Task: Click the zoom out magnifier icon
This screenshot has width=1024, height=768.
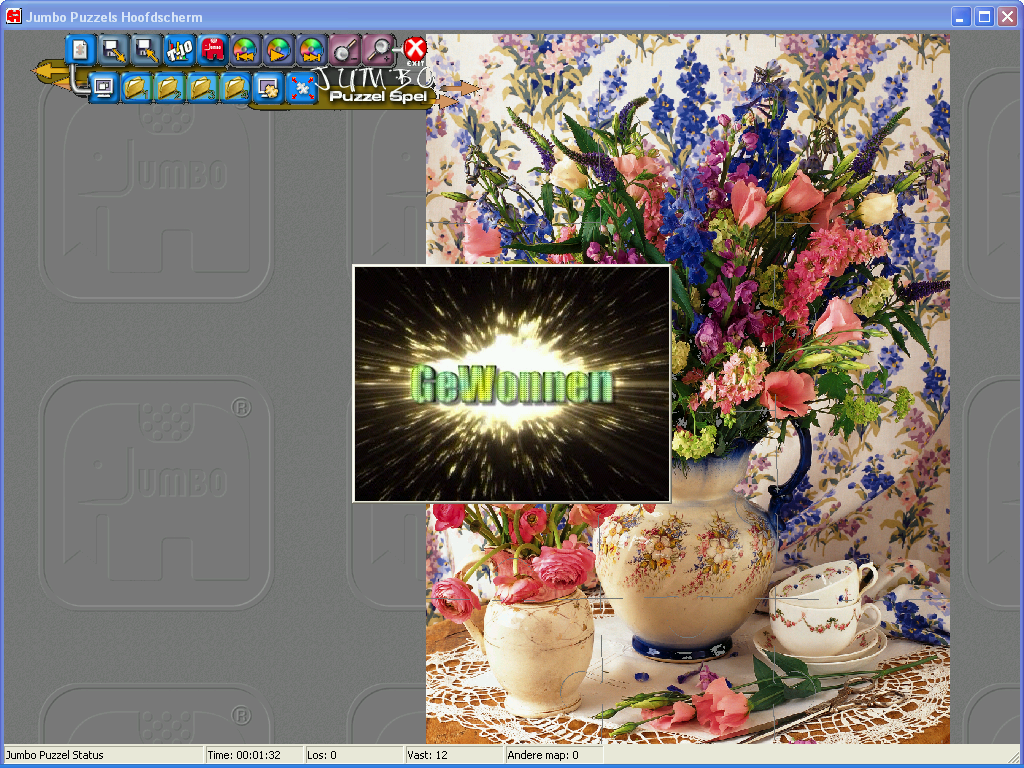Action: [345, 50]
